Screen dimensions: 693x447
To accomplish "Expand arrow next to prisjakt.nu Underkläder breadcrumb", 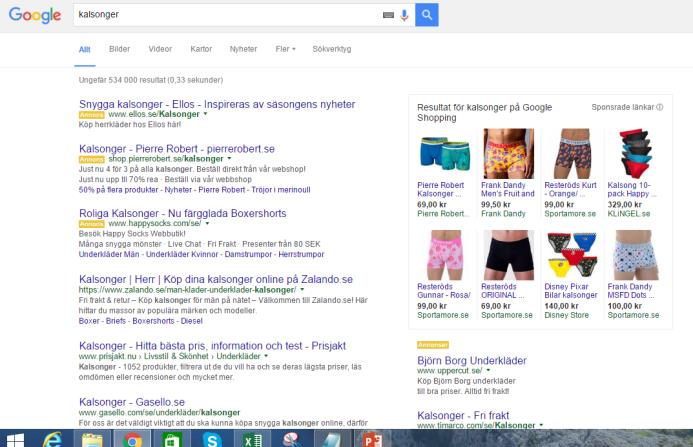I will (x=266, y=356).
